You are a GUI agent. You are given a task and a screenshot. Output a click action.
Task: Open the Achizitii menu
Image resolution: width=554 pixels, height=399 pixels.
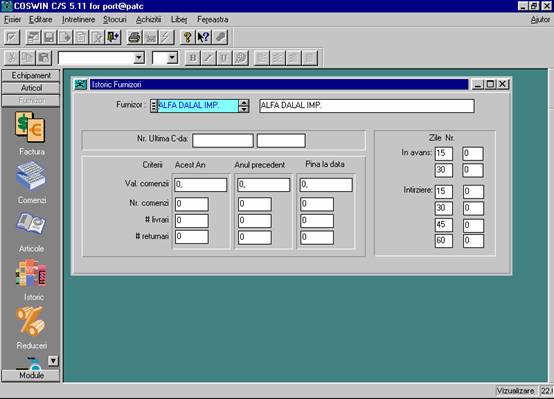149,20
